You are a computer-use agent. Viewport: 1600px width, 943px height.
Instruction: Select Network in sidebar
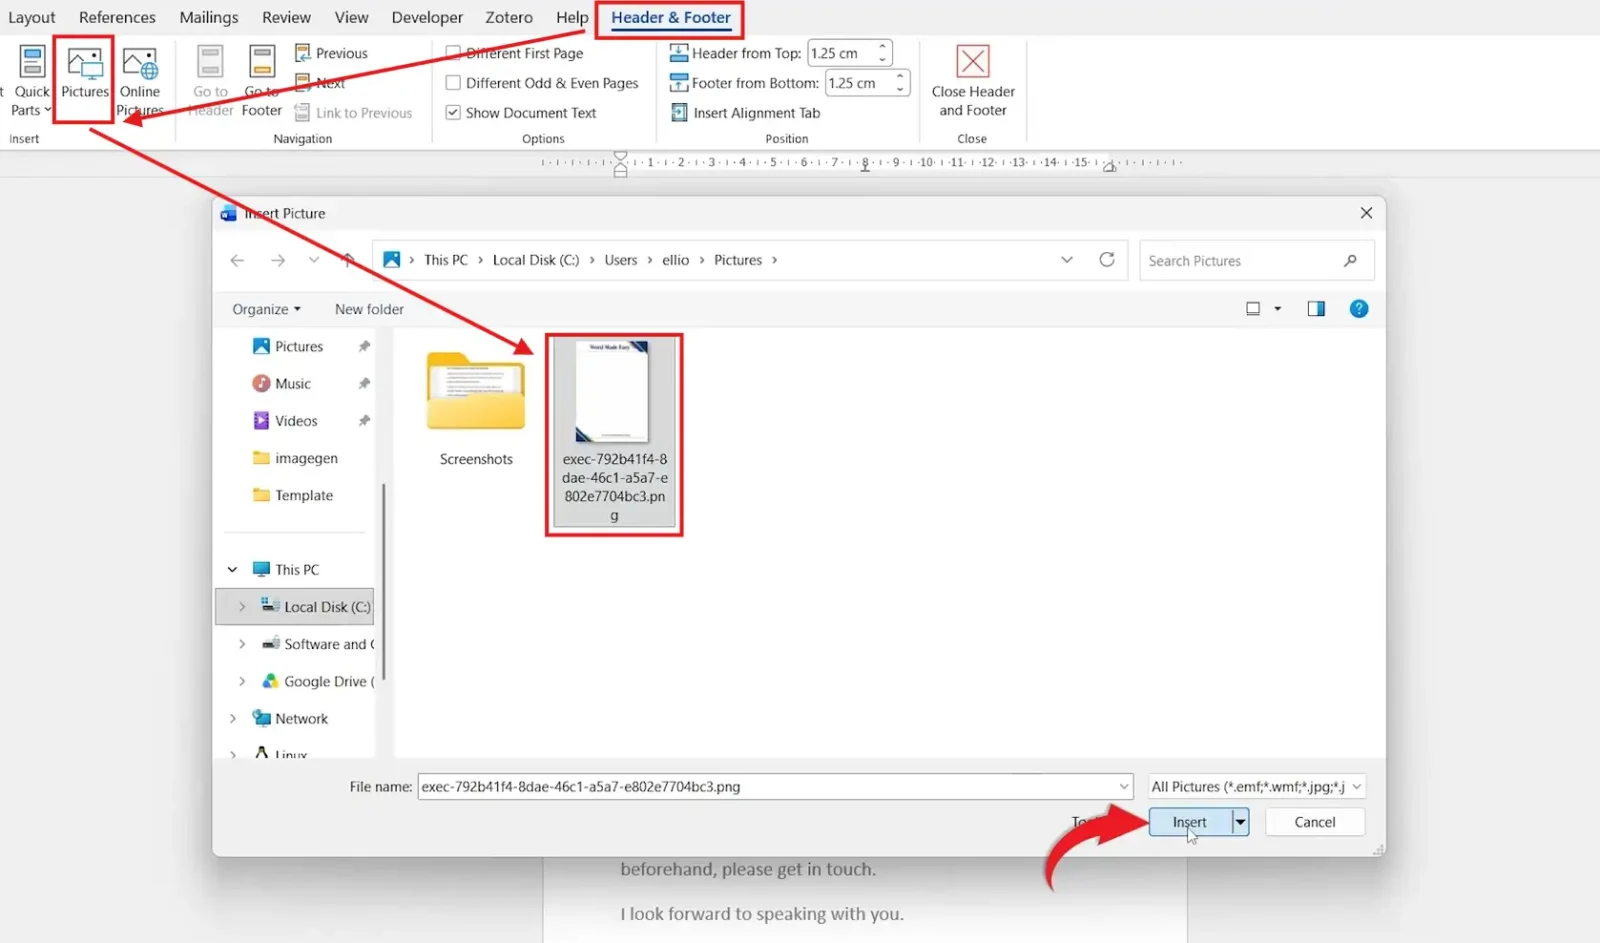tap(291, 718)
